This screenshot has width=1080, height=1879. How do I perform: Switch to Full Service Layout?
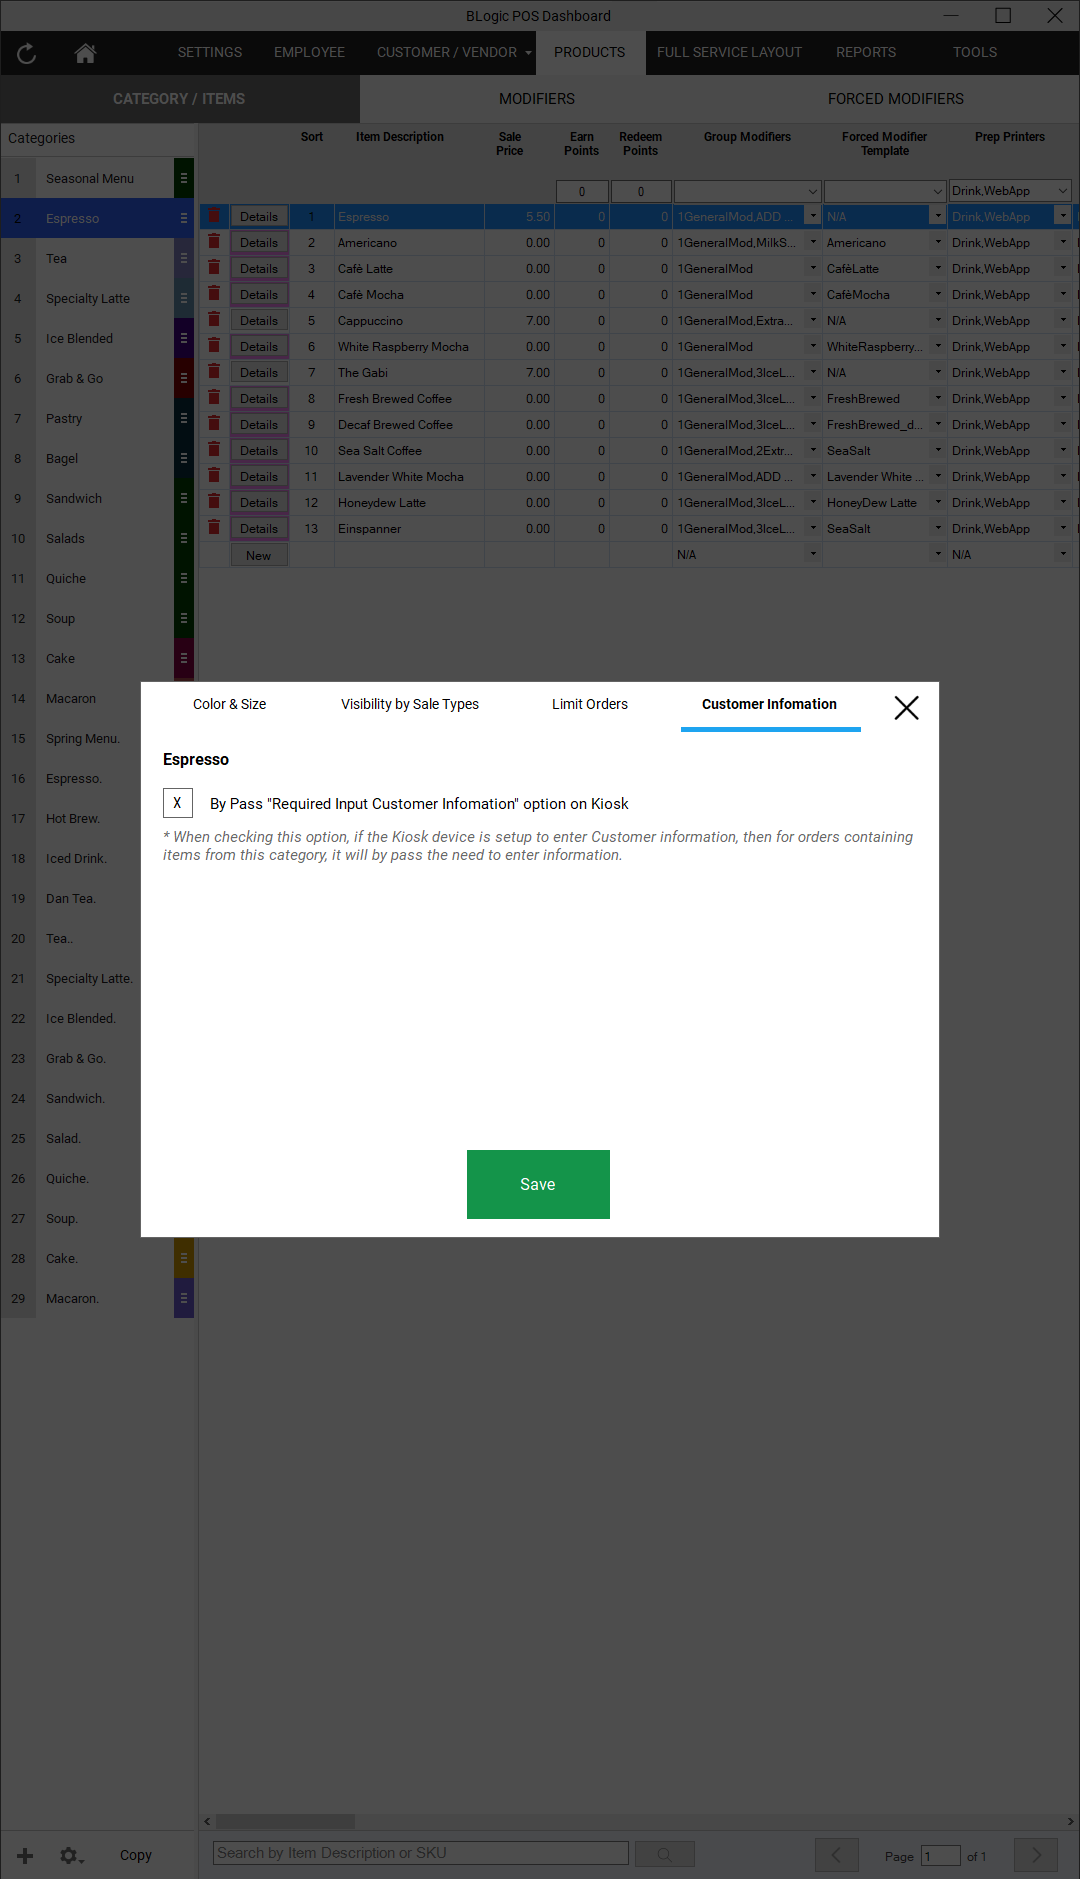pos(729,52)
